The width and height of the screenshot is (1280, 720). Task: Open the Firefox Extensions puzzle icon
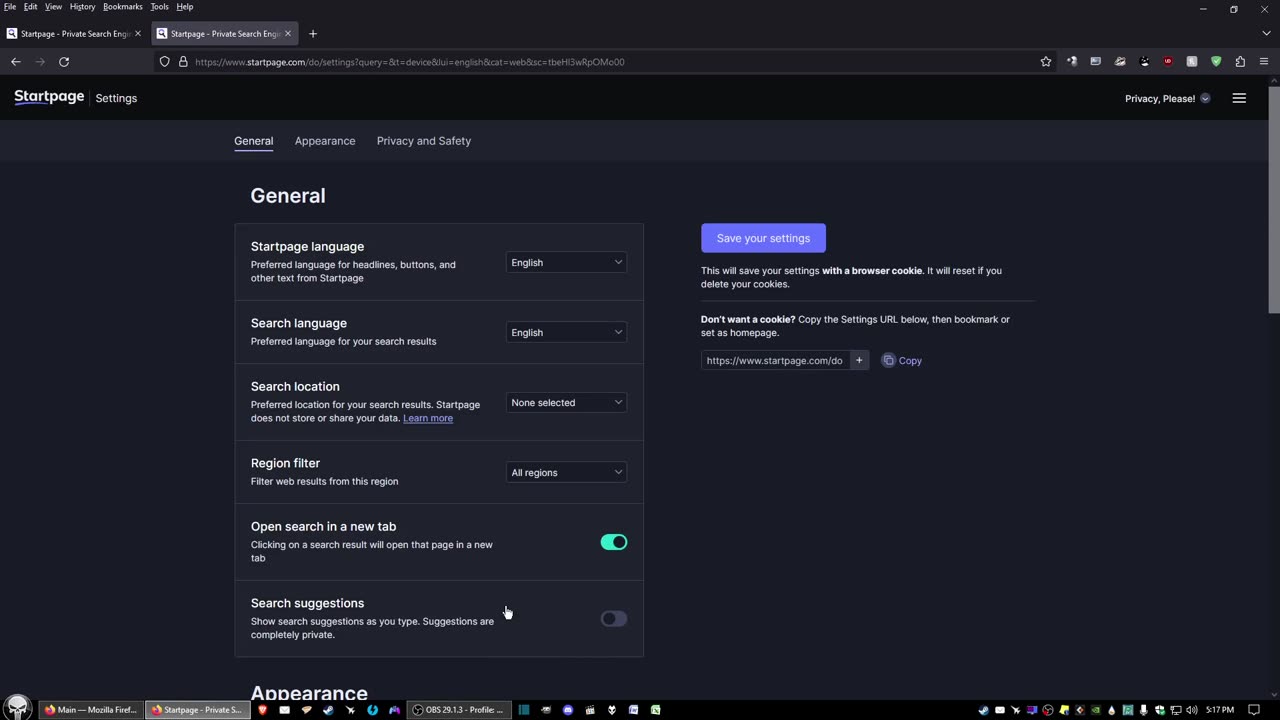tap(1240, 61)
